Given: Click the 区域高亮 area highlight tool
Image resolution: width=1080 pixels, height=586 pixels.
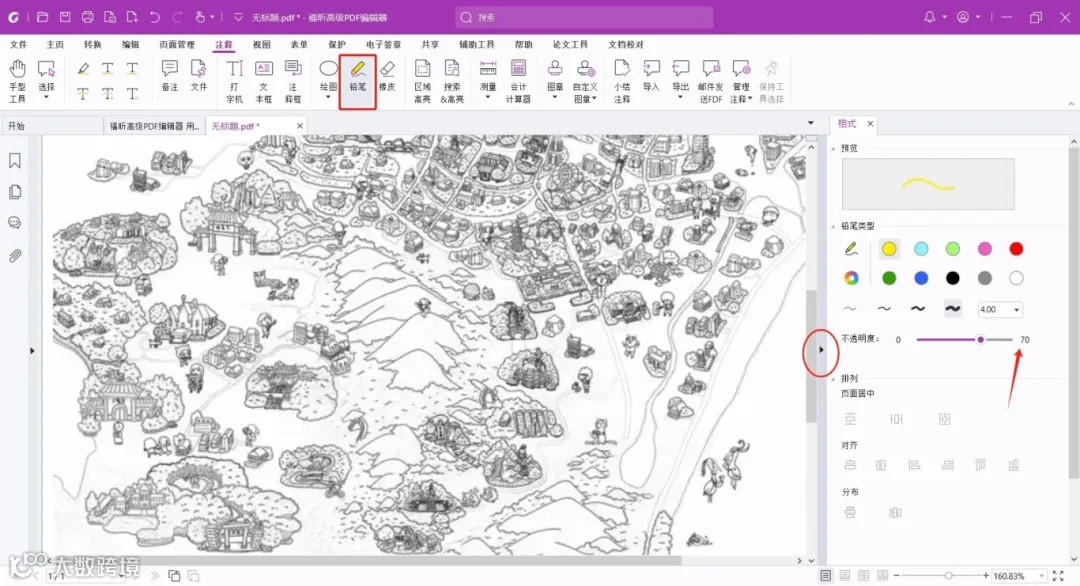Looking at the screenshot, I should click(422, 81).
